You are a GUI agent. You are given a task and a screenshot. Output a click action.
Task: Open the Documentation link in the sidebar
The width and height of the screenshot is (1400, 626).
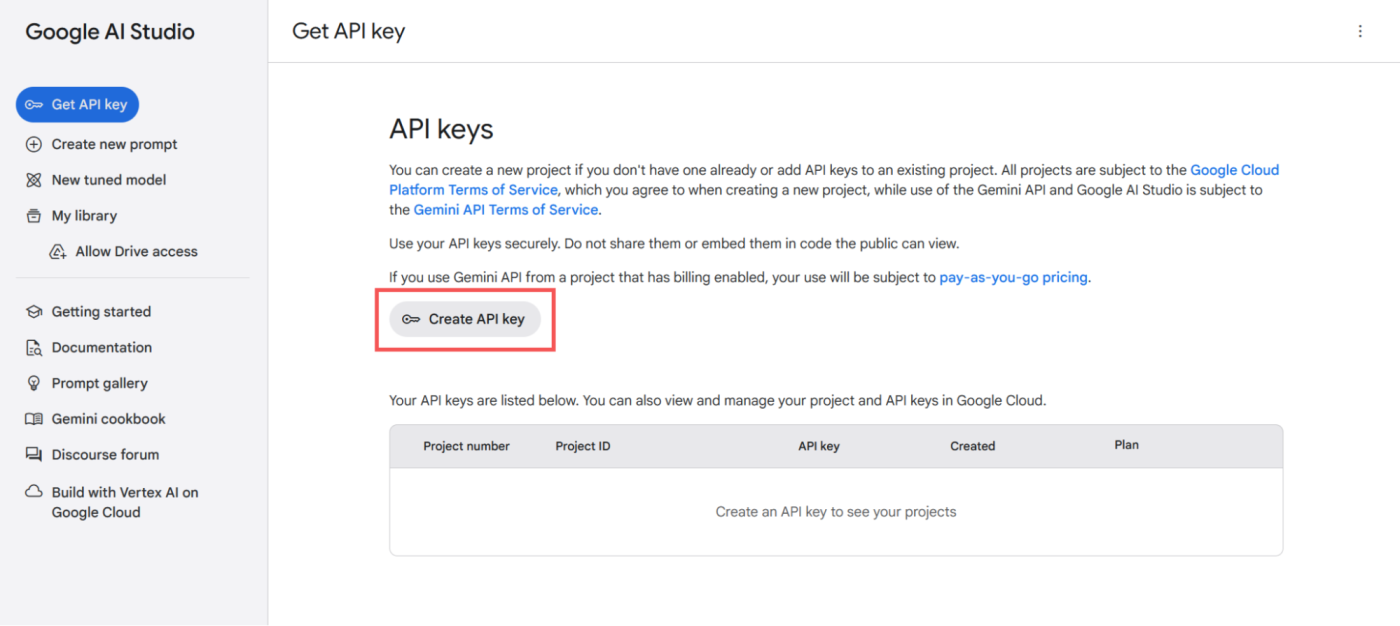click(102, 348)
